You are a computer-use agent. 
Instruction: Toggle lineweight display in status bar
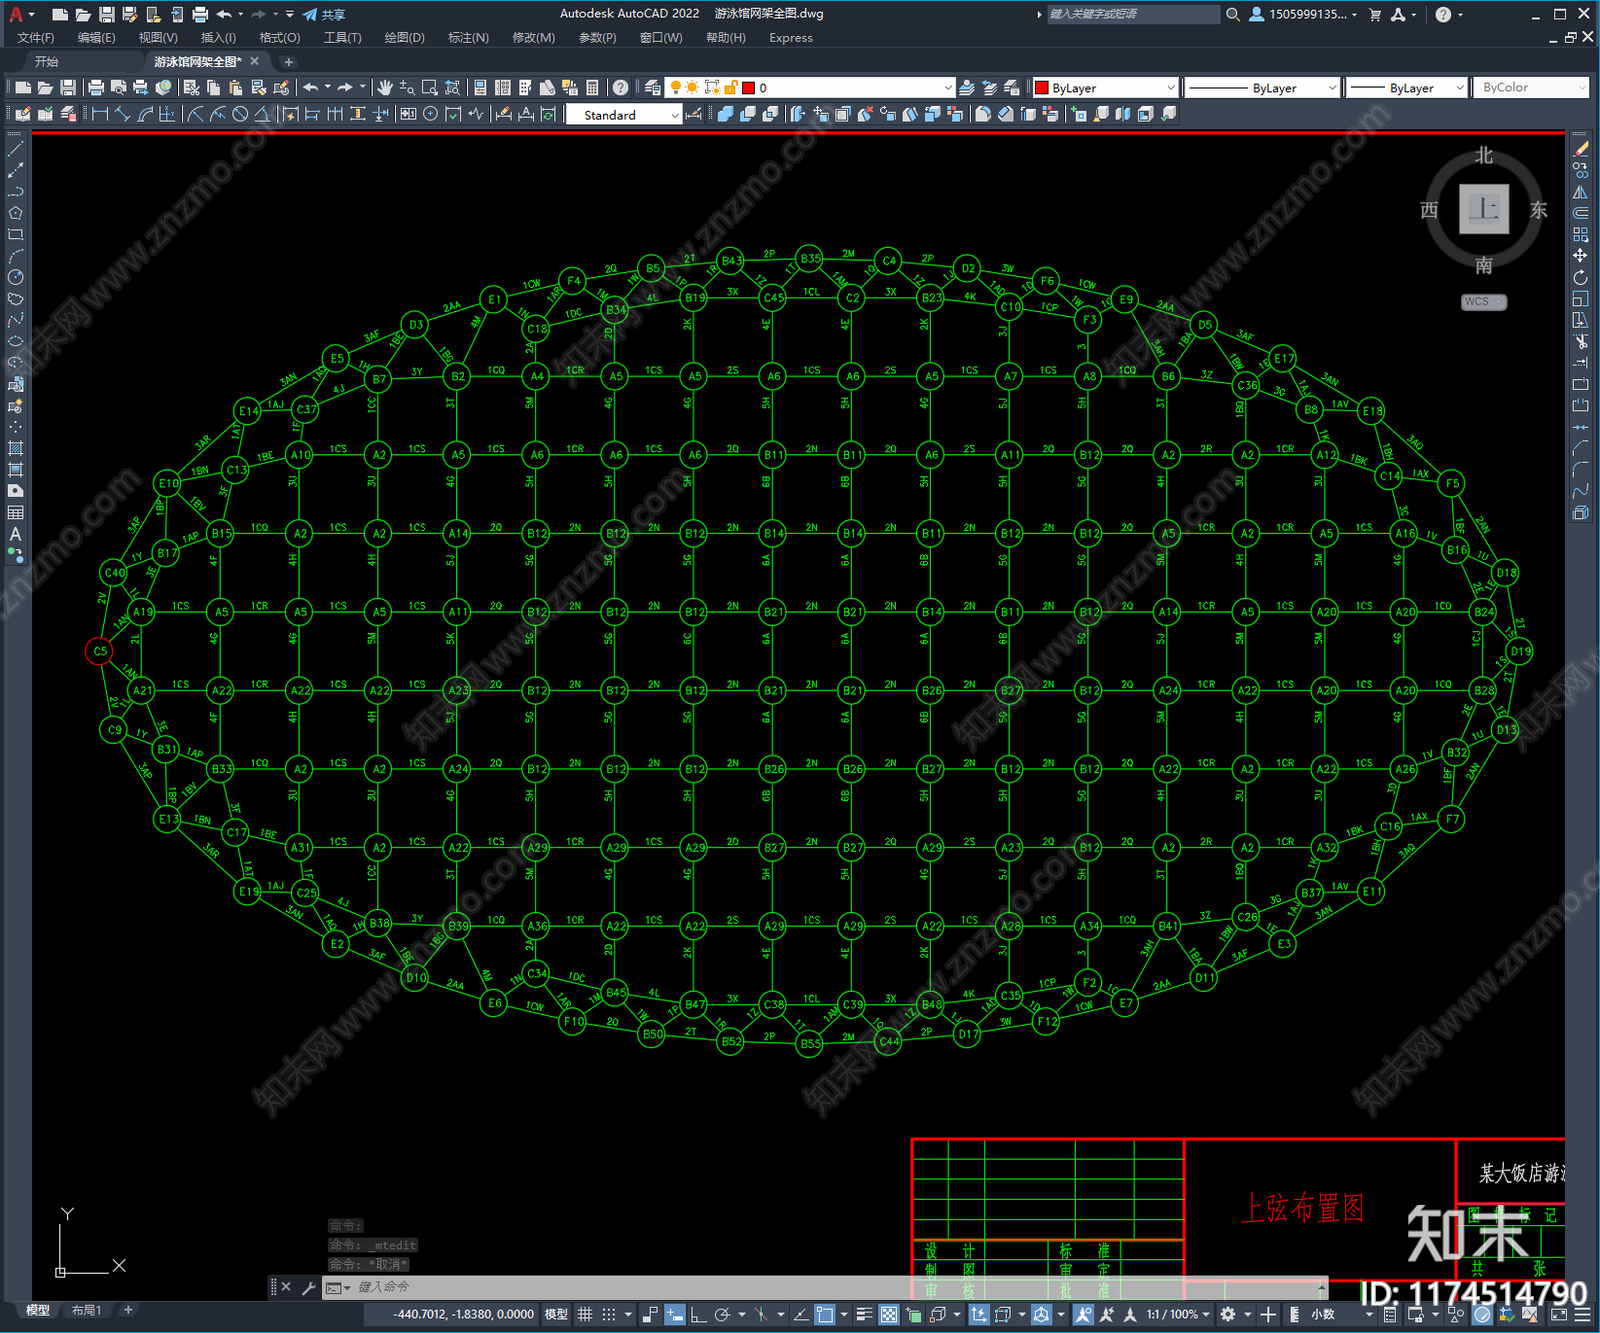[x=865, y=1314]
